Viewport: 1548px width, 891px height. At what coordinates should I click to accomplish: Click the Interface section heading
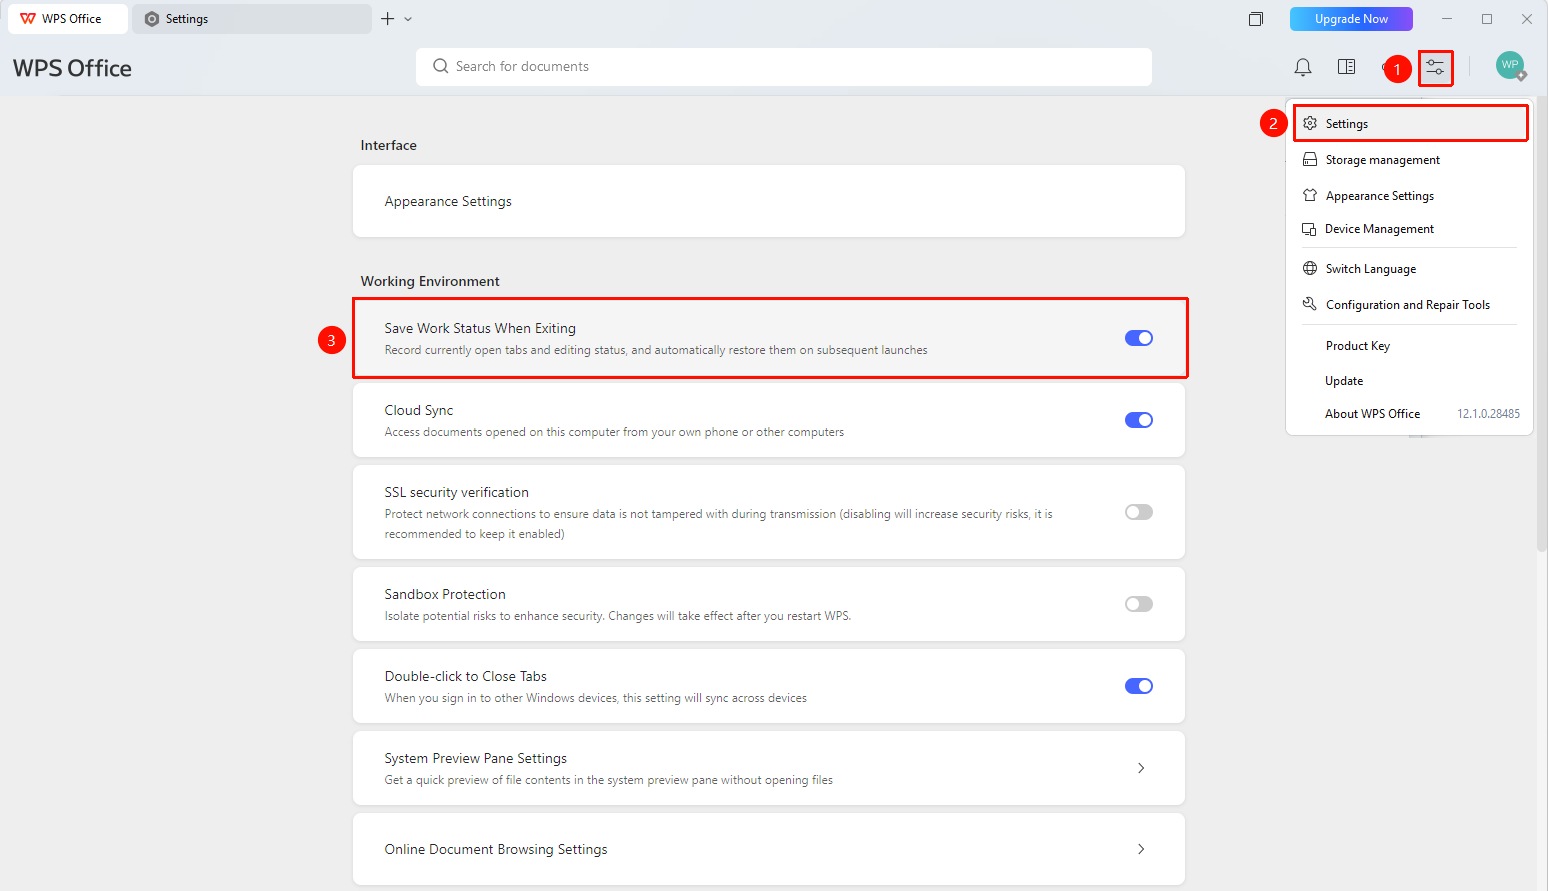point(389,145)
